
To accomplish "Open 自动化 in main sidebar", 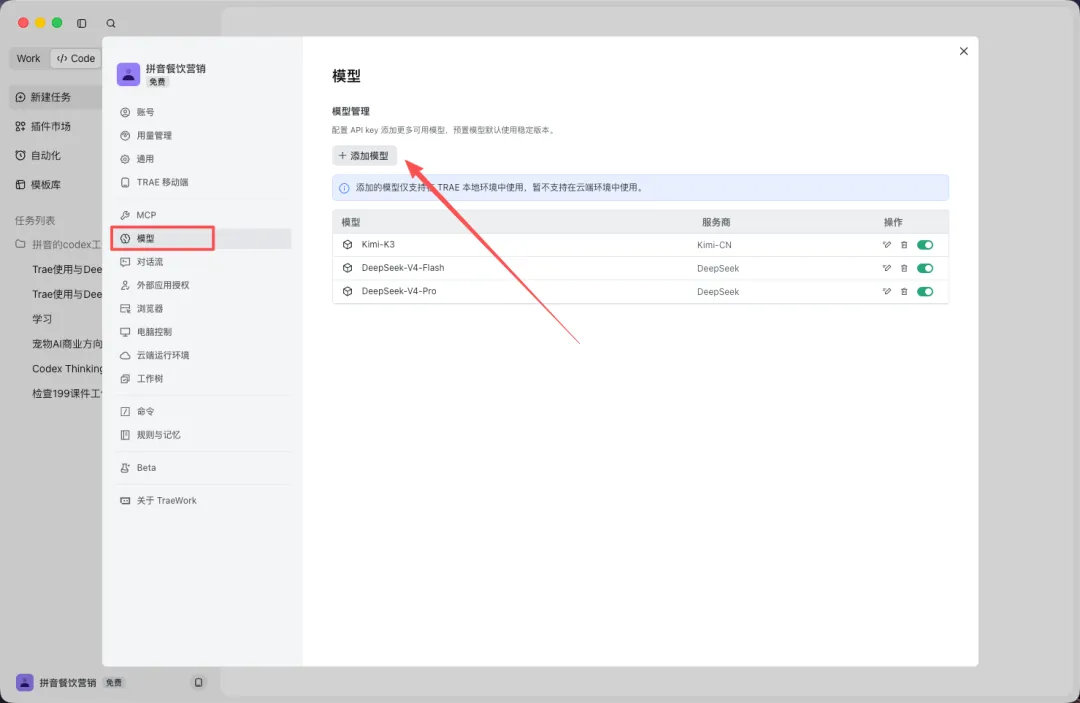I will click(56, 156).
